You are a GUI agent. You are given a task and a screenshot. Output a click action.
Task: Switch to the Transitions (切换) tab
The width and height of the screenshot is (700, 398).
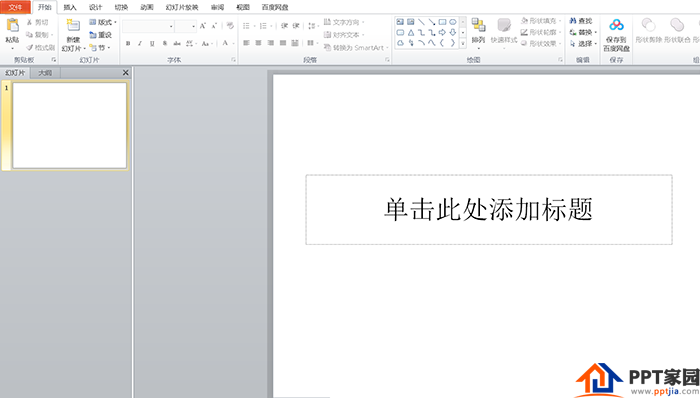coord(121,7)
